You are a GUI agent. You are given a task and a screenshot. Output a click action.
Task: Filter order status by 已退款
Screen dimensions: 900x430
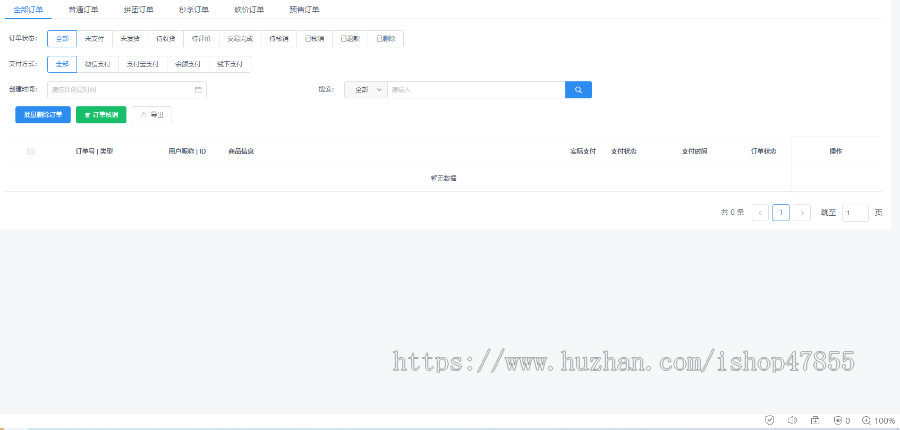coord(350,38)
